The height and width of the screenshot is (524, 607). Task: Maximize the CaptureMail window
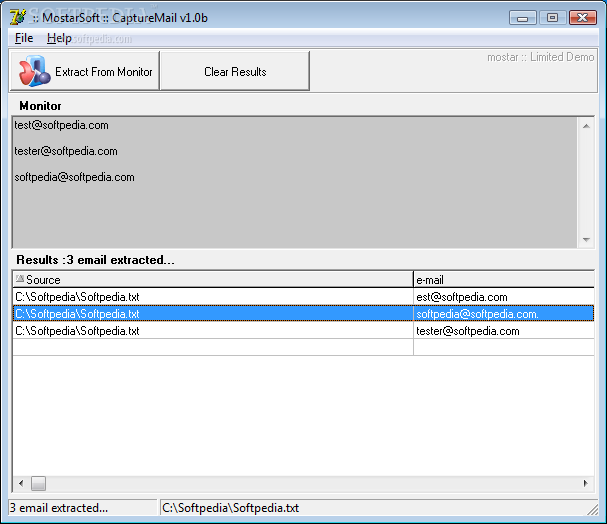pyautogui.click(x=552, y=18)
